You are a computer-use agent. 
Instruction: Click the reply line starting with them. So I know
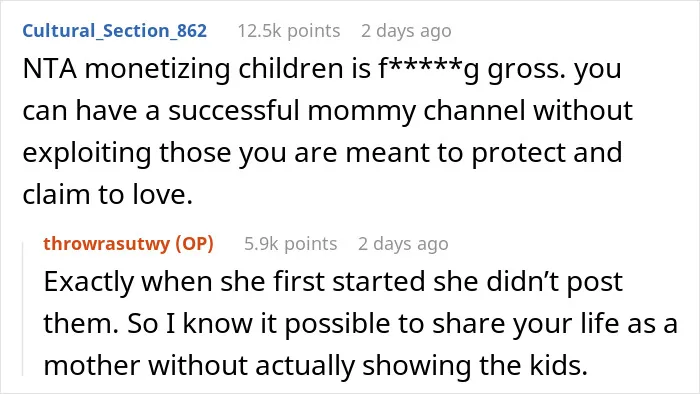pos(361,324)
